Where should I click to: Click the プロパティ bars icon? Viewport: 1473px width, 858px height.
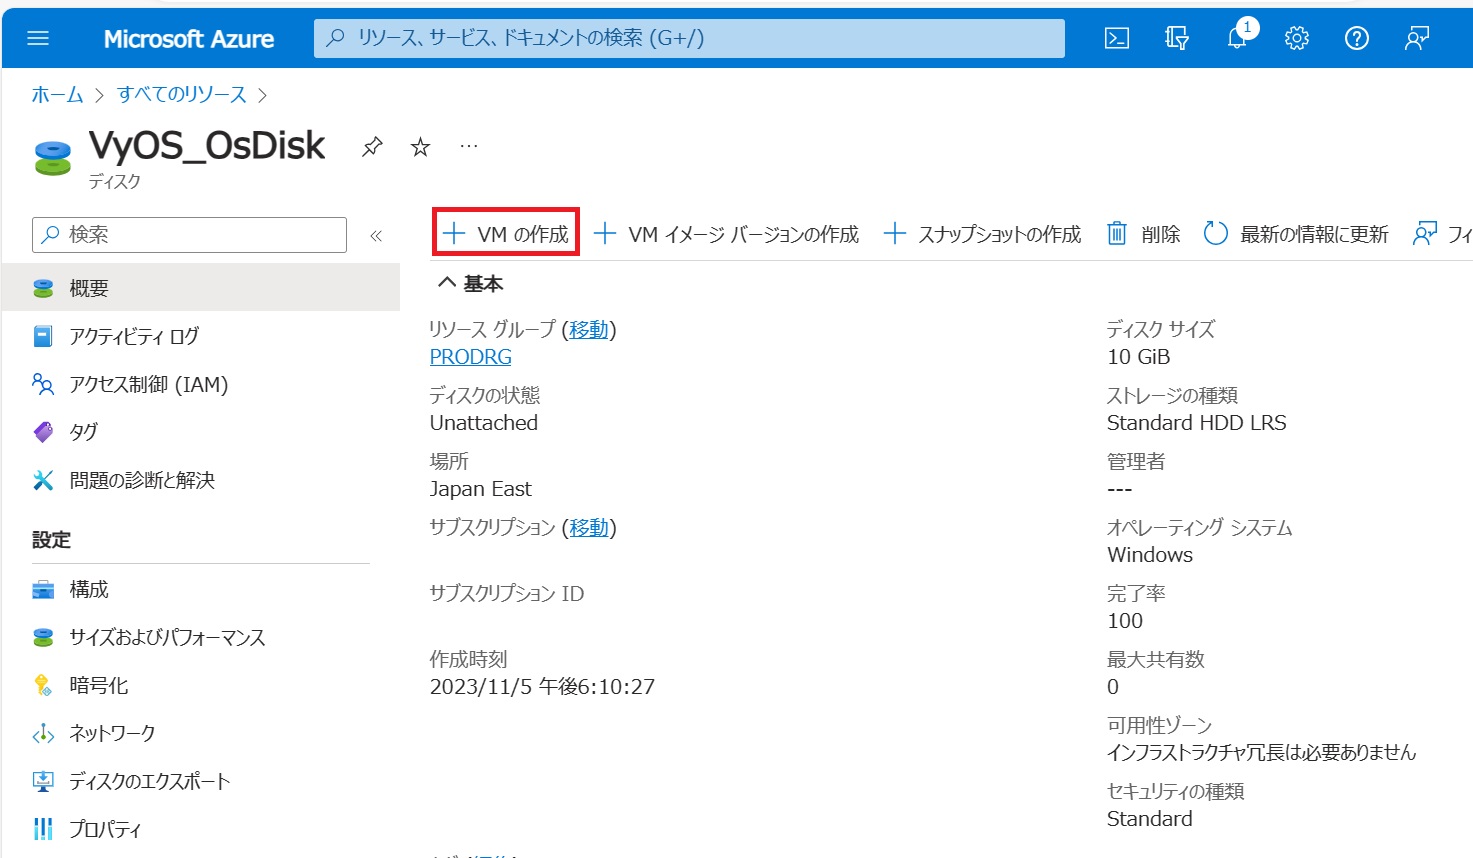[43, 829]
